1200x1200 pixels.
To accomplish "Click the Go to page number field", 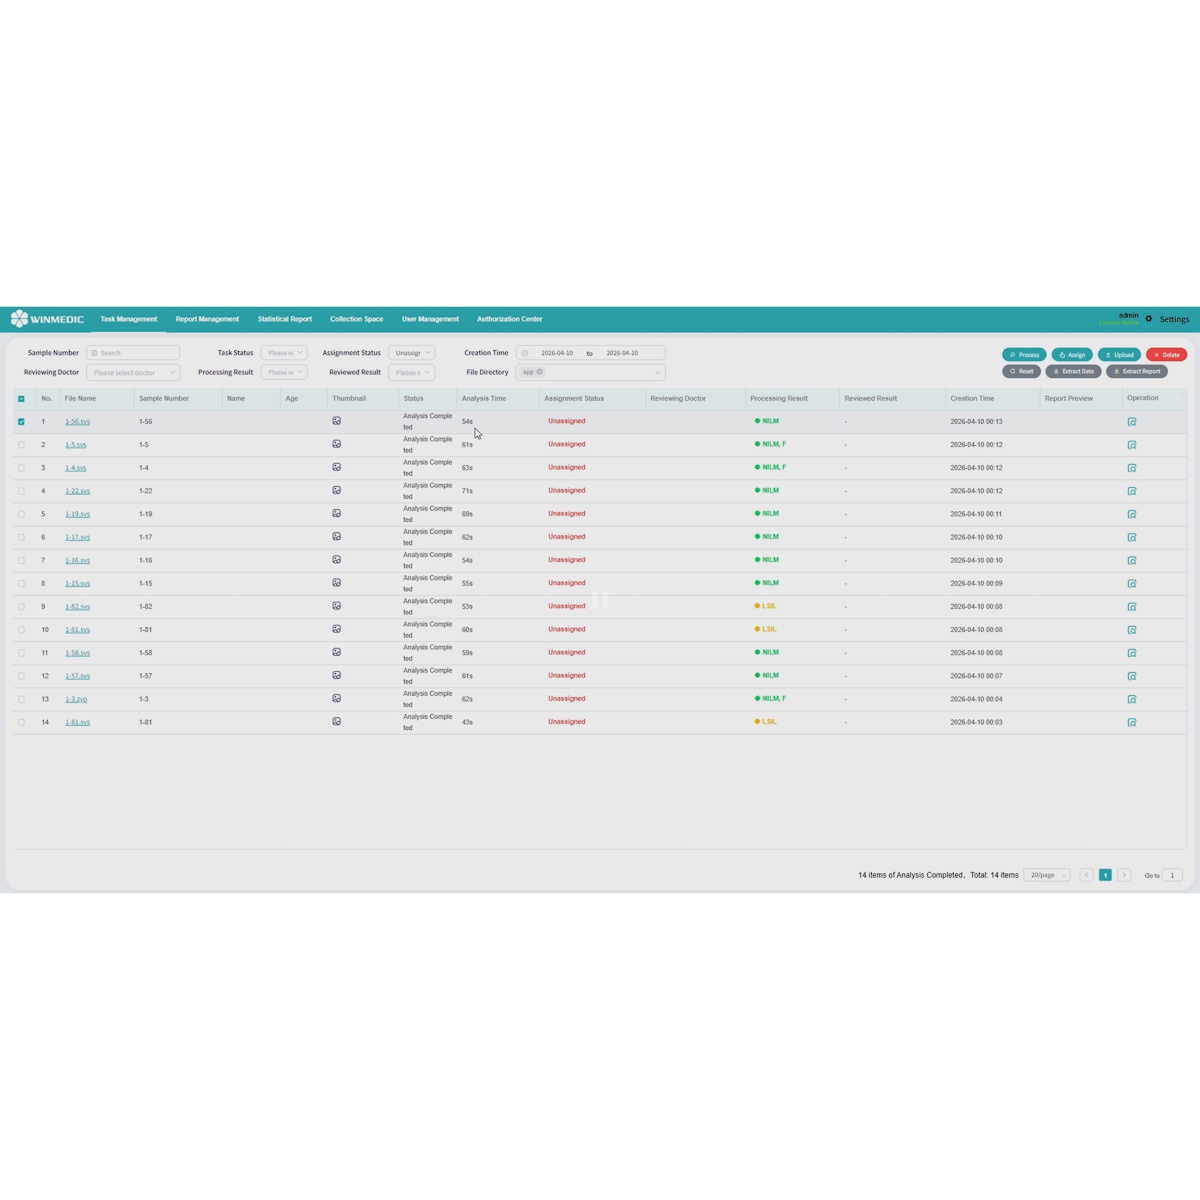I will click(1173, 875).
